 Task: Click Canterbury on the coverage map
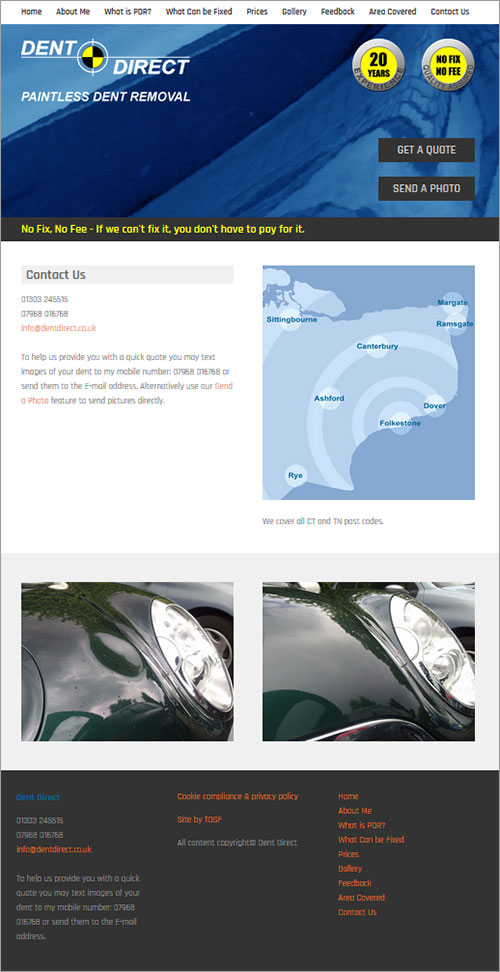[x=377, y=347]
